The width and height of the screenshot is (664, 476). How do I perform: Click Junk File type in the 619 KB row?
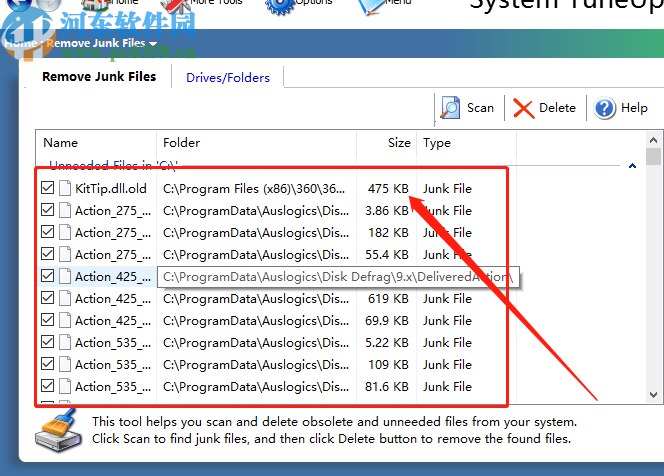[447, 299]
